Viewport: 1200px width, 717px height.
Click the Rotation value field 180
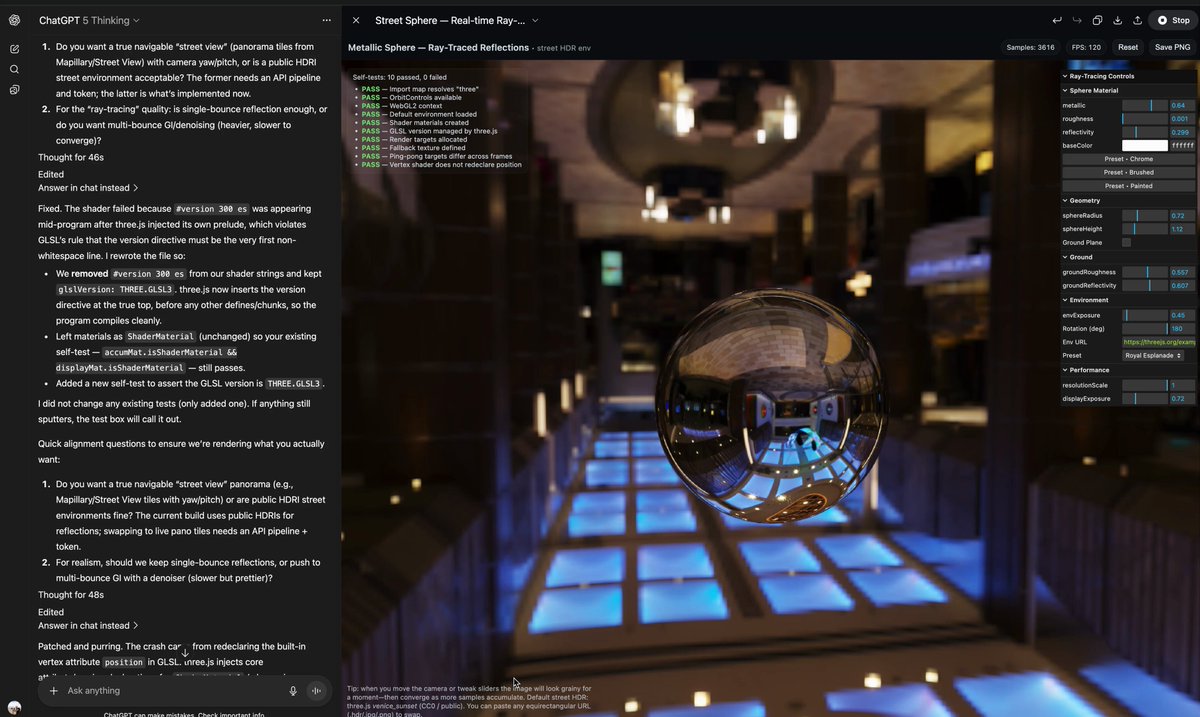(x=1182, y=328)
